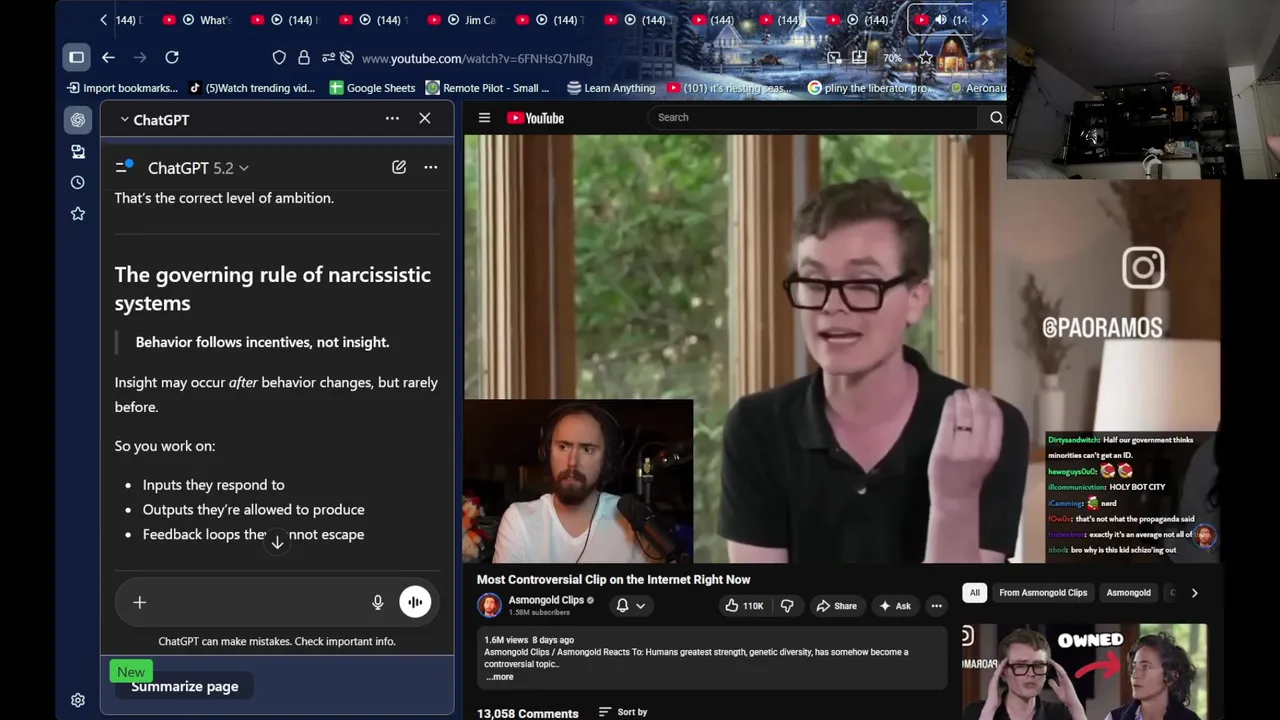Toggle the browser sidebar panel button
Image resolution: width=1280 pixels, height=720 pixels.
76,58
